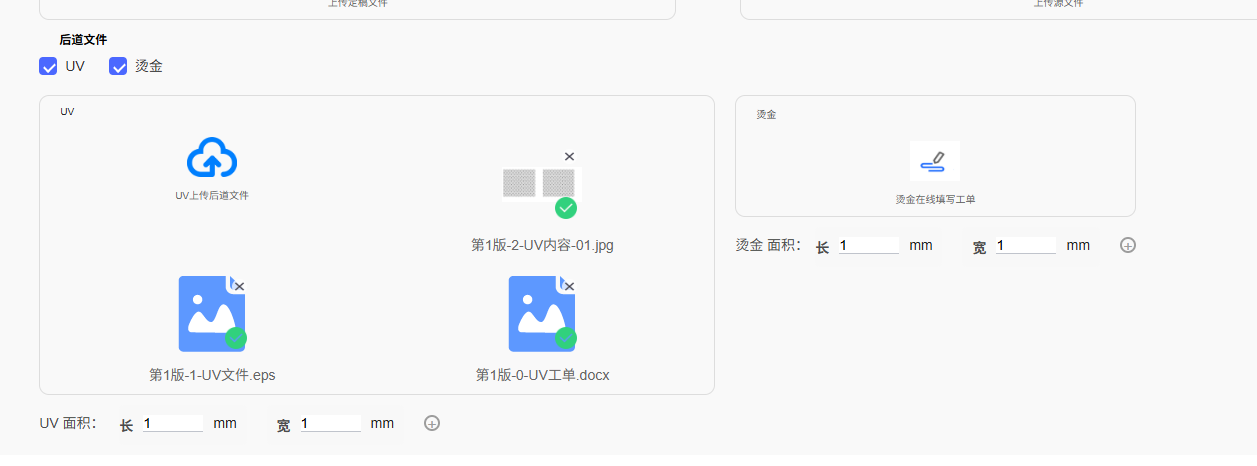Select file name 第1版-2-UV内容-01.jpg

tap(542, 245)
